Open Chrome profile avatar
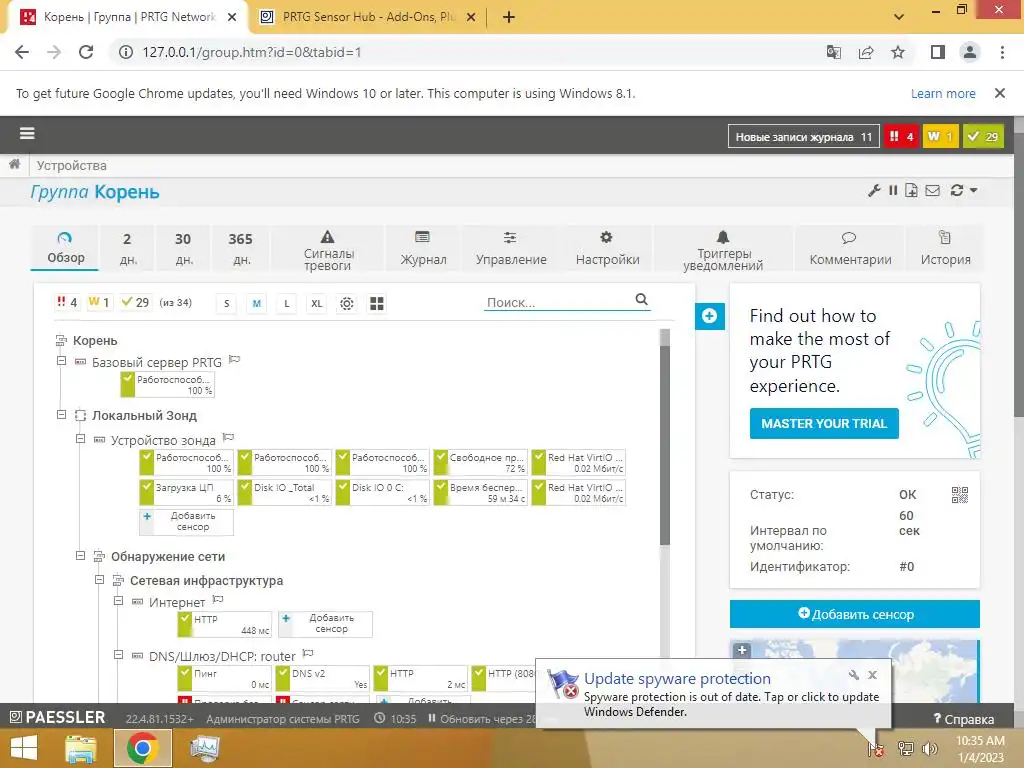This screenshot has width=1024, height=768. click(970, 52)
